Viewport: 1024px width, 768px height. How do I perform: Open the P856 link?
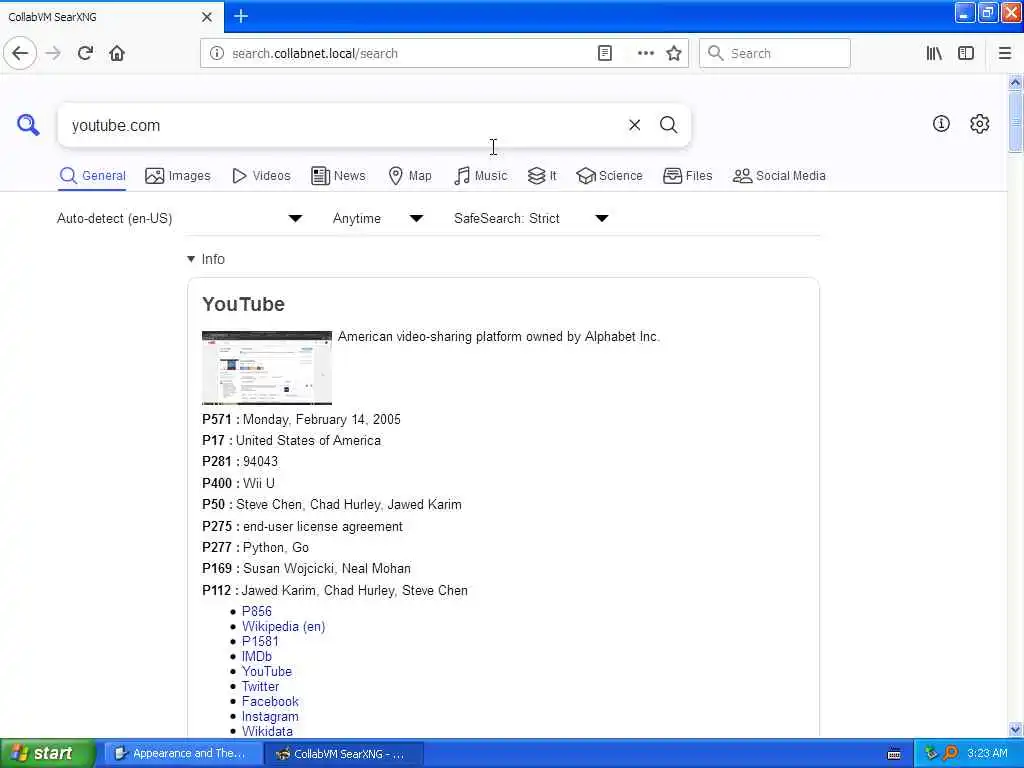point(257,611)
